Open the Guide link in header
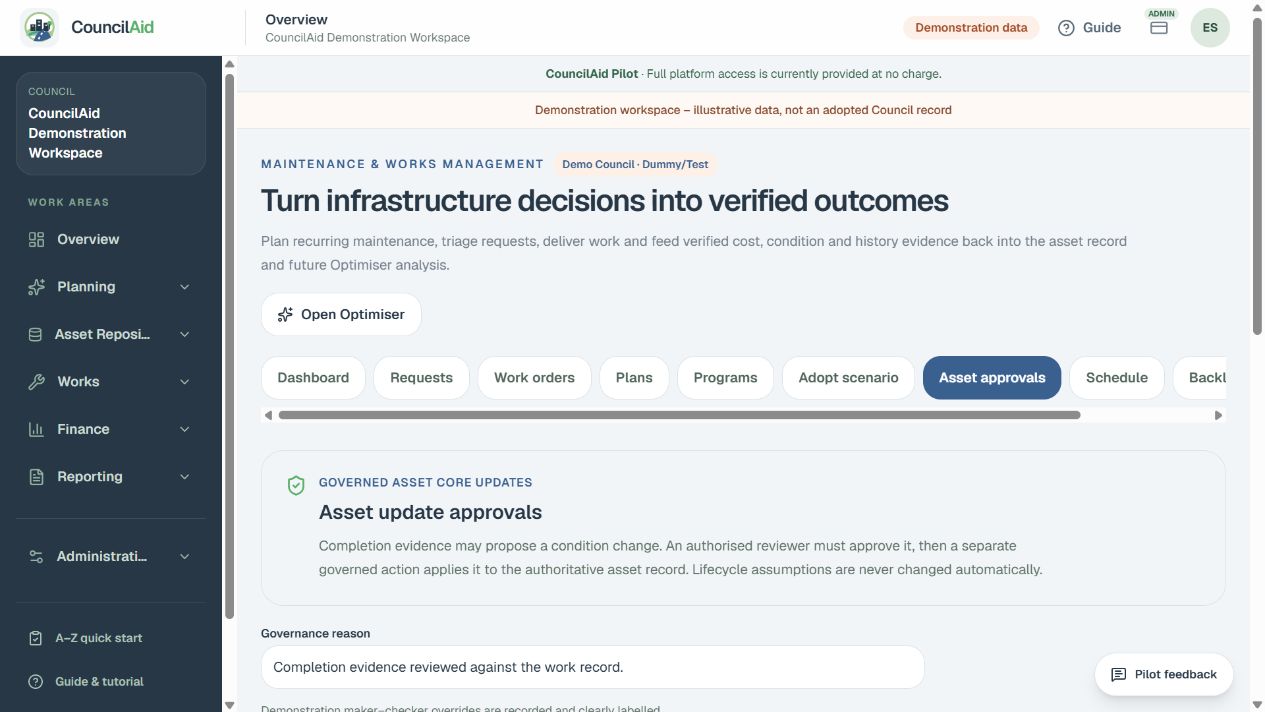1265x712 pixels. pyautogui.click(x=1089, y=28)
